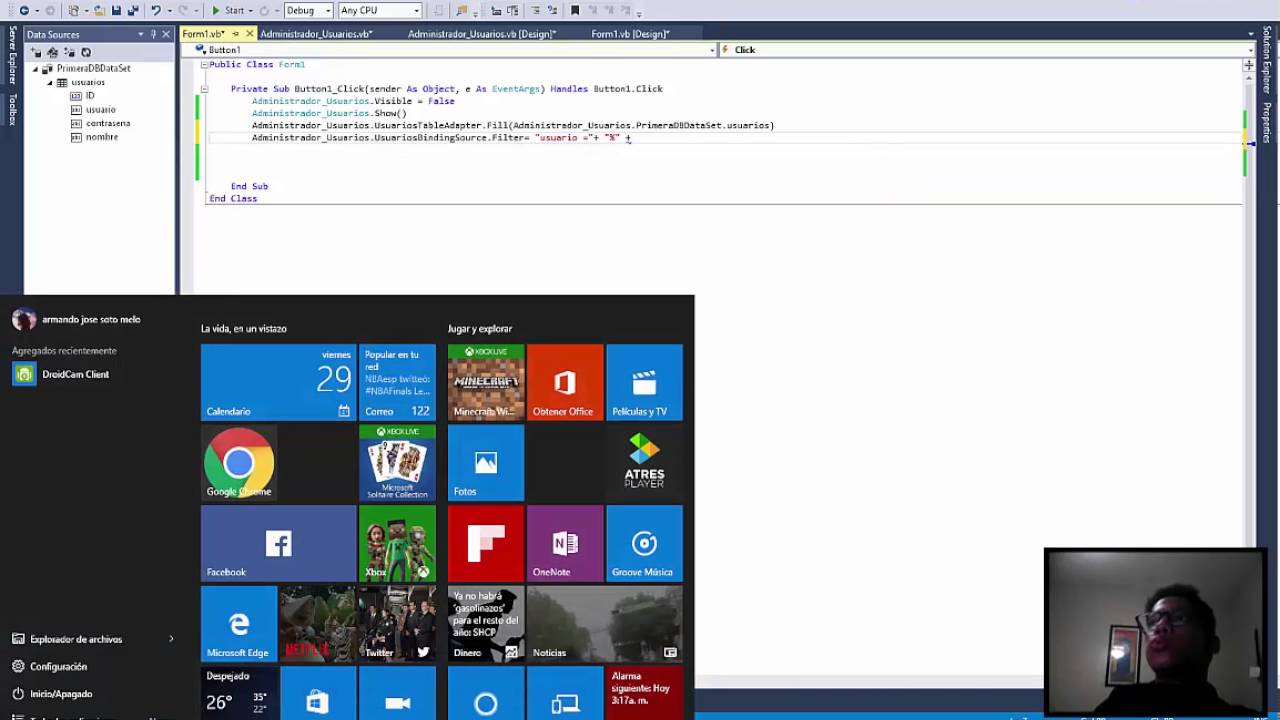
Task: Open Películas y TV tile
Action: pos(644,382)
